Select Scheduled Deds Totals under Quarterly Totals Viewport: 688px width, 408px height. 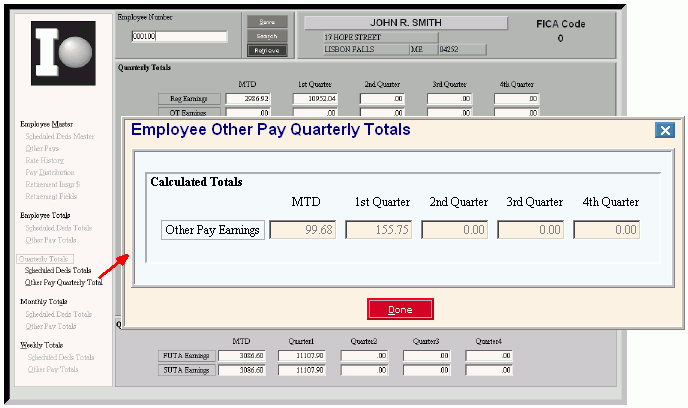pyautogui.click(x=58, y=270)
